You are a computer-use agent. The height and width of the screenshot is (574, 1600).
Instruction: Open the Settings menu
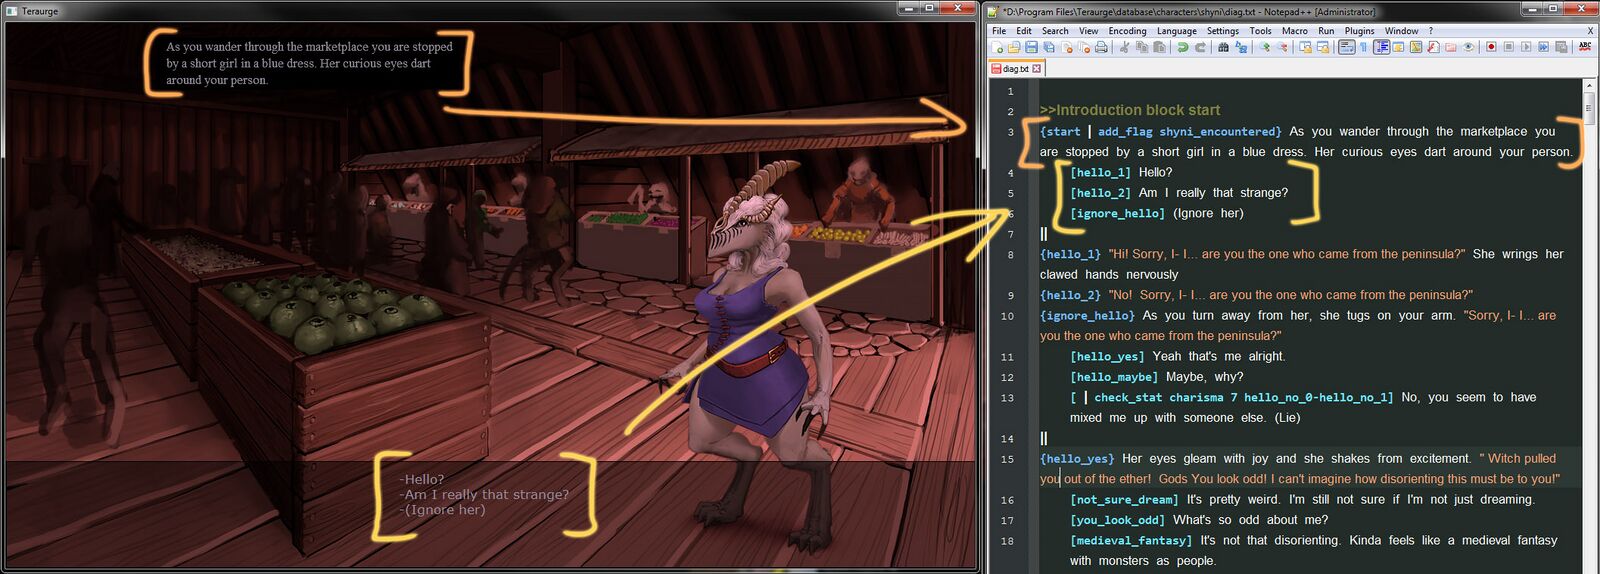coord(1223,31)
